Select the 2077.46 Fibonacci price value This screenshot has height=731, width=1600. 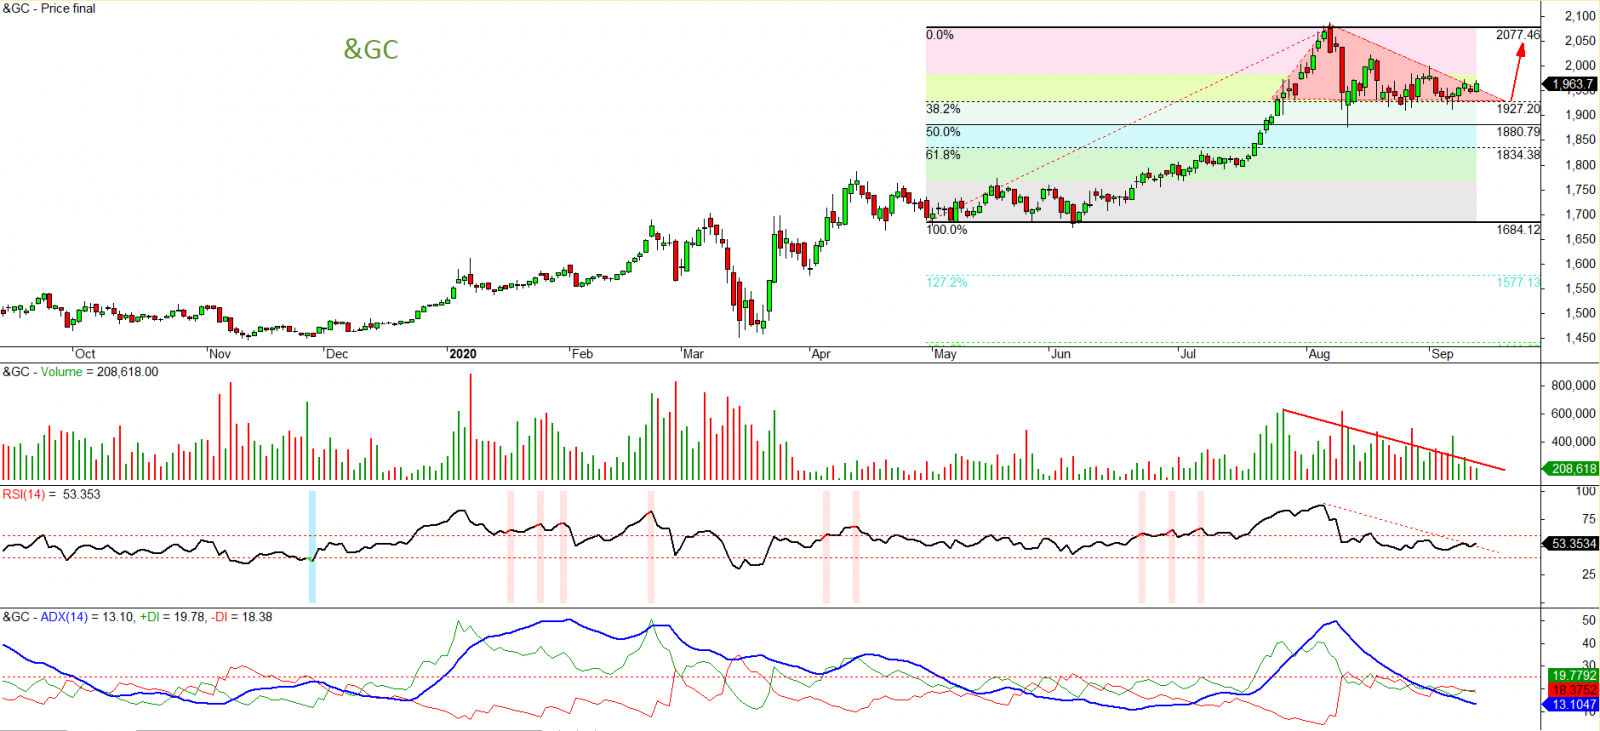pyautogui.click(x=1518, y=35)
